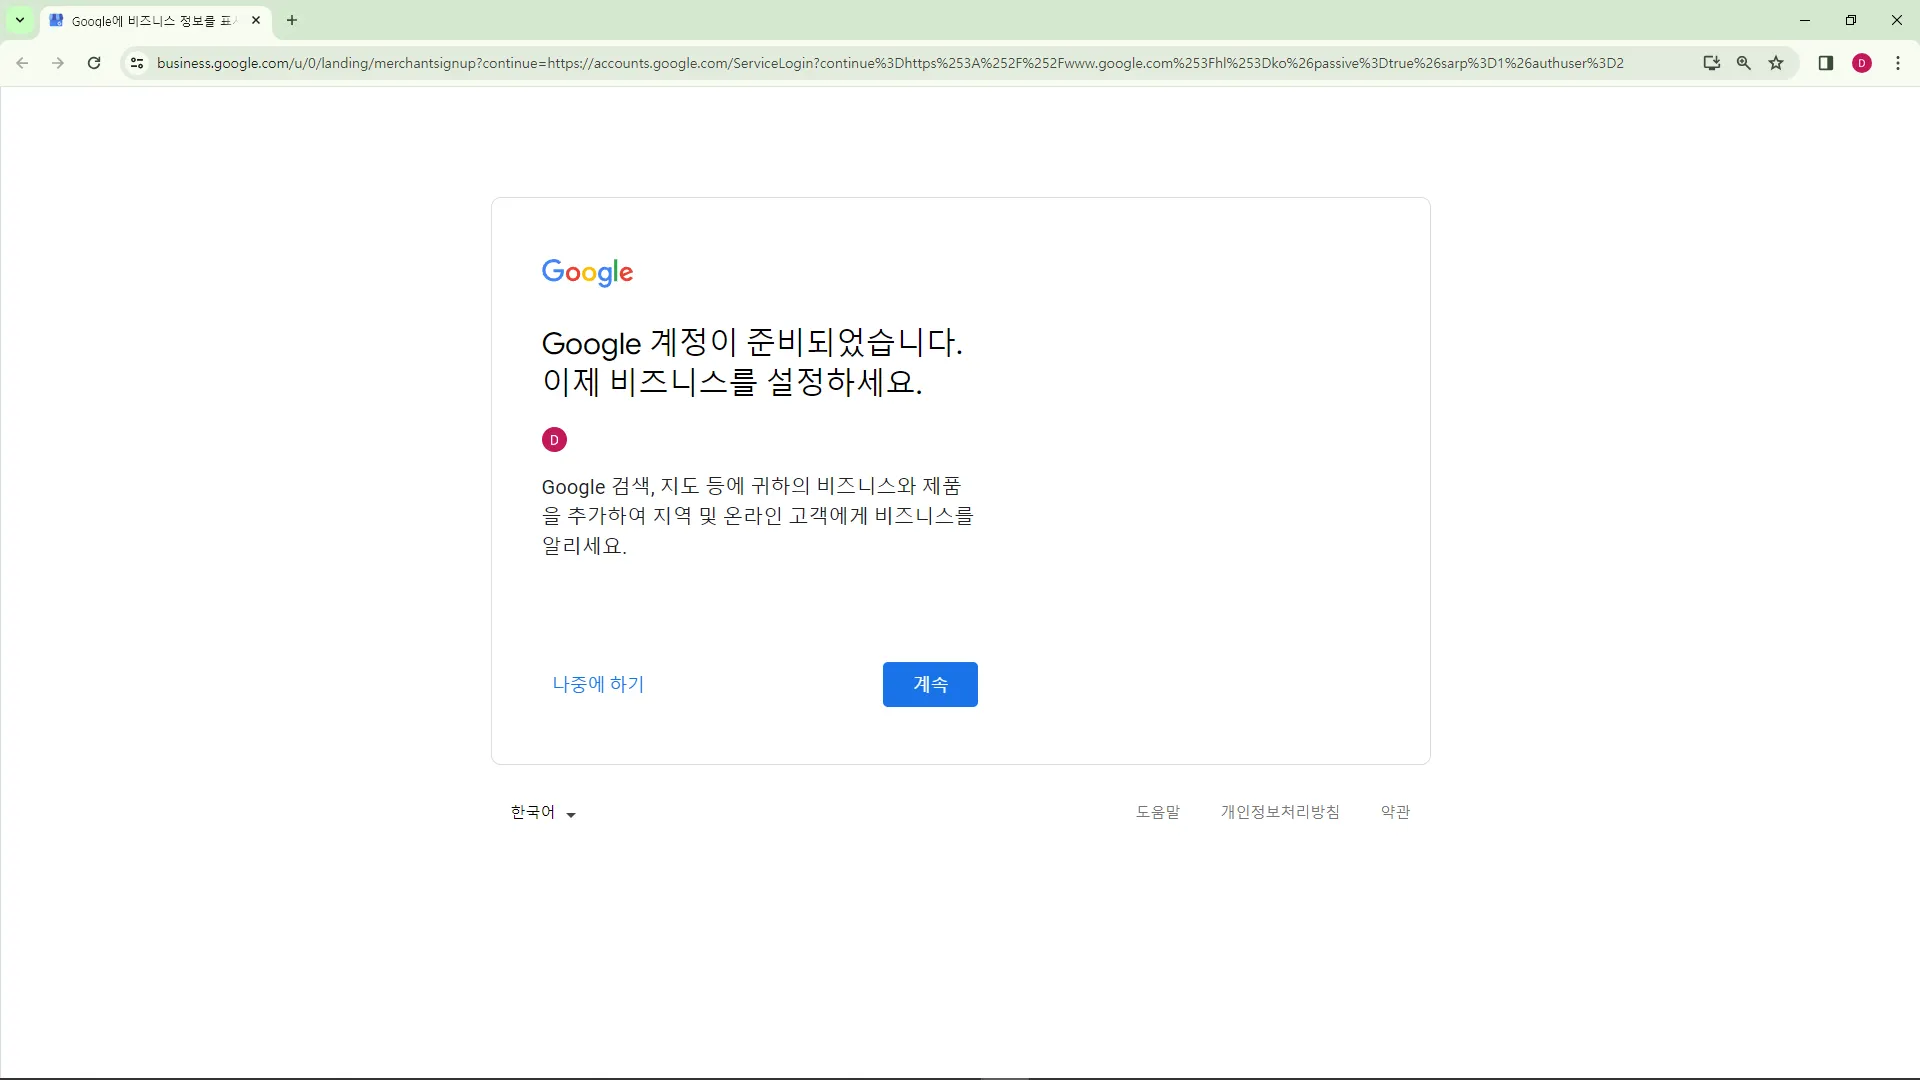Screen dimensions: 1920x1080
Task: Select the Google business tab
Action: tap(150, 20)
